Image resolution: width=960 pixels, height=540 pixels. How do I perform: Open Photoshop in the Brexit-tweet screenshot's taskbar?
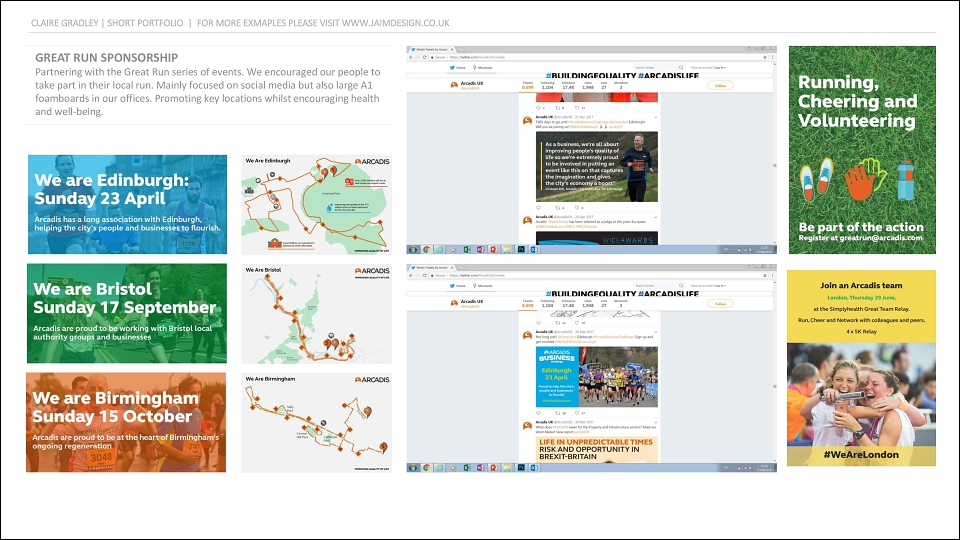click(520, 468)
